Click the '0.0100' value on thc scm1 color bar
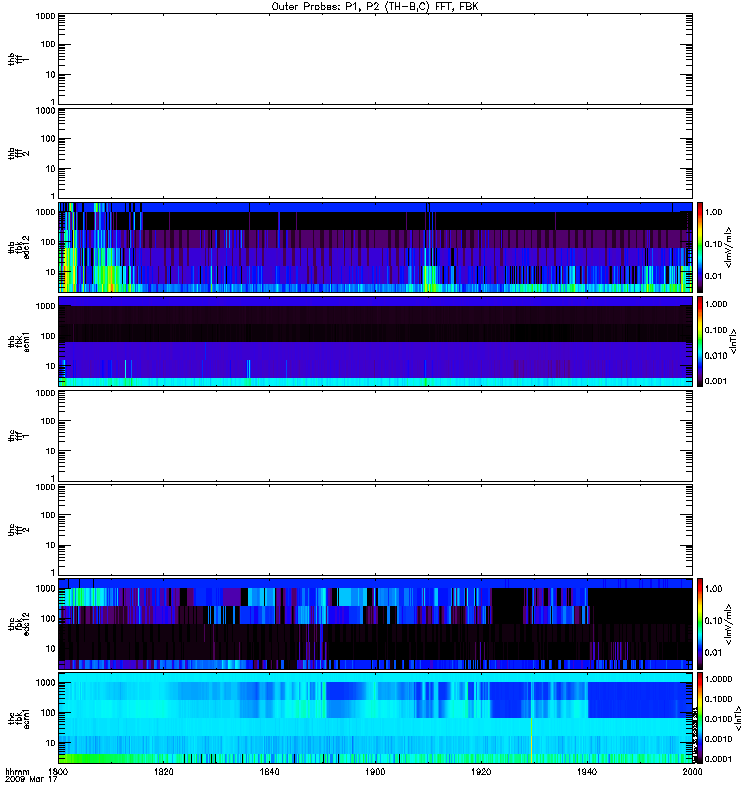Screen dimensions: 750x800 click(x=718, y=719)
